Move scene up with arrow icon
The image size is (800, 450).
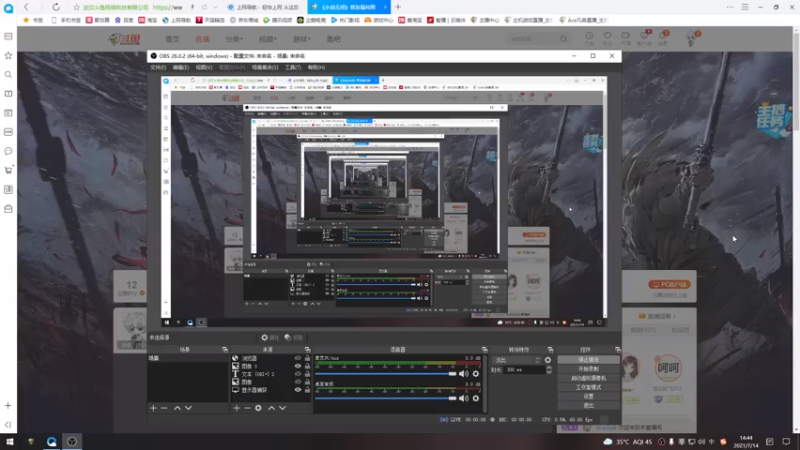(x=177, y=408)
